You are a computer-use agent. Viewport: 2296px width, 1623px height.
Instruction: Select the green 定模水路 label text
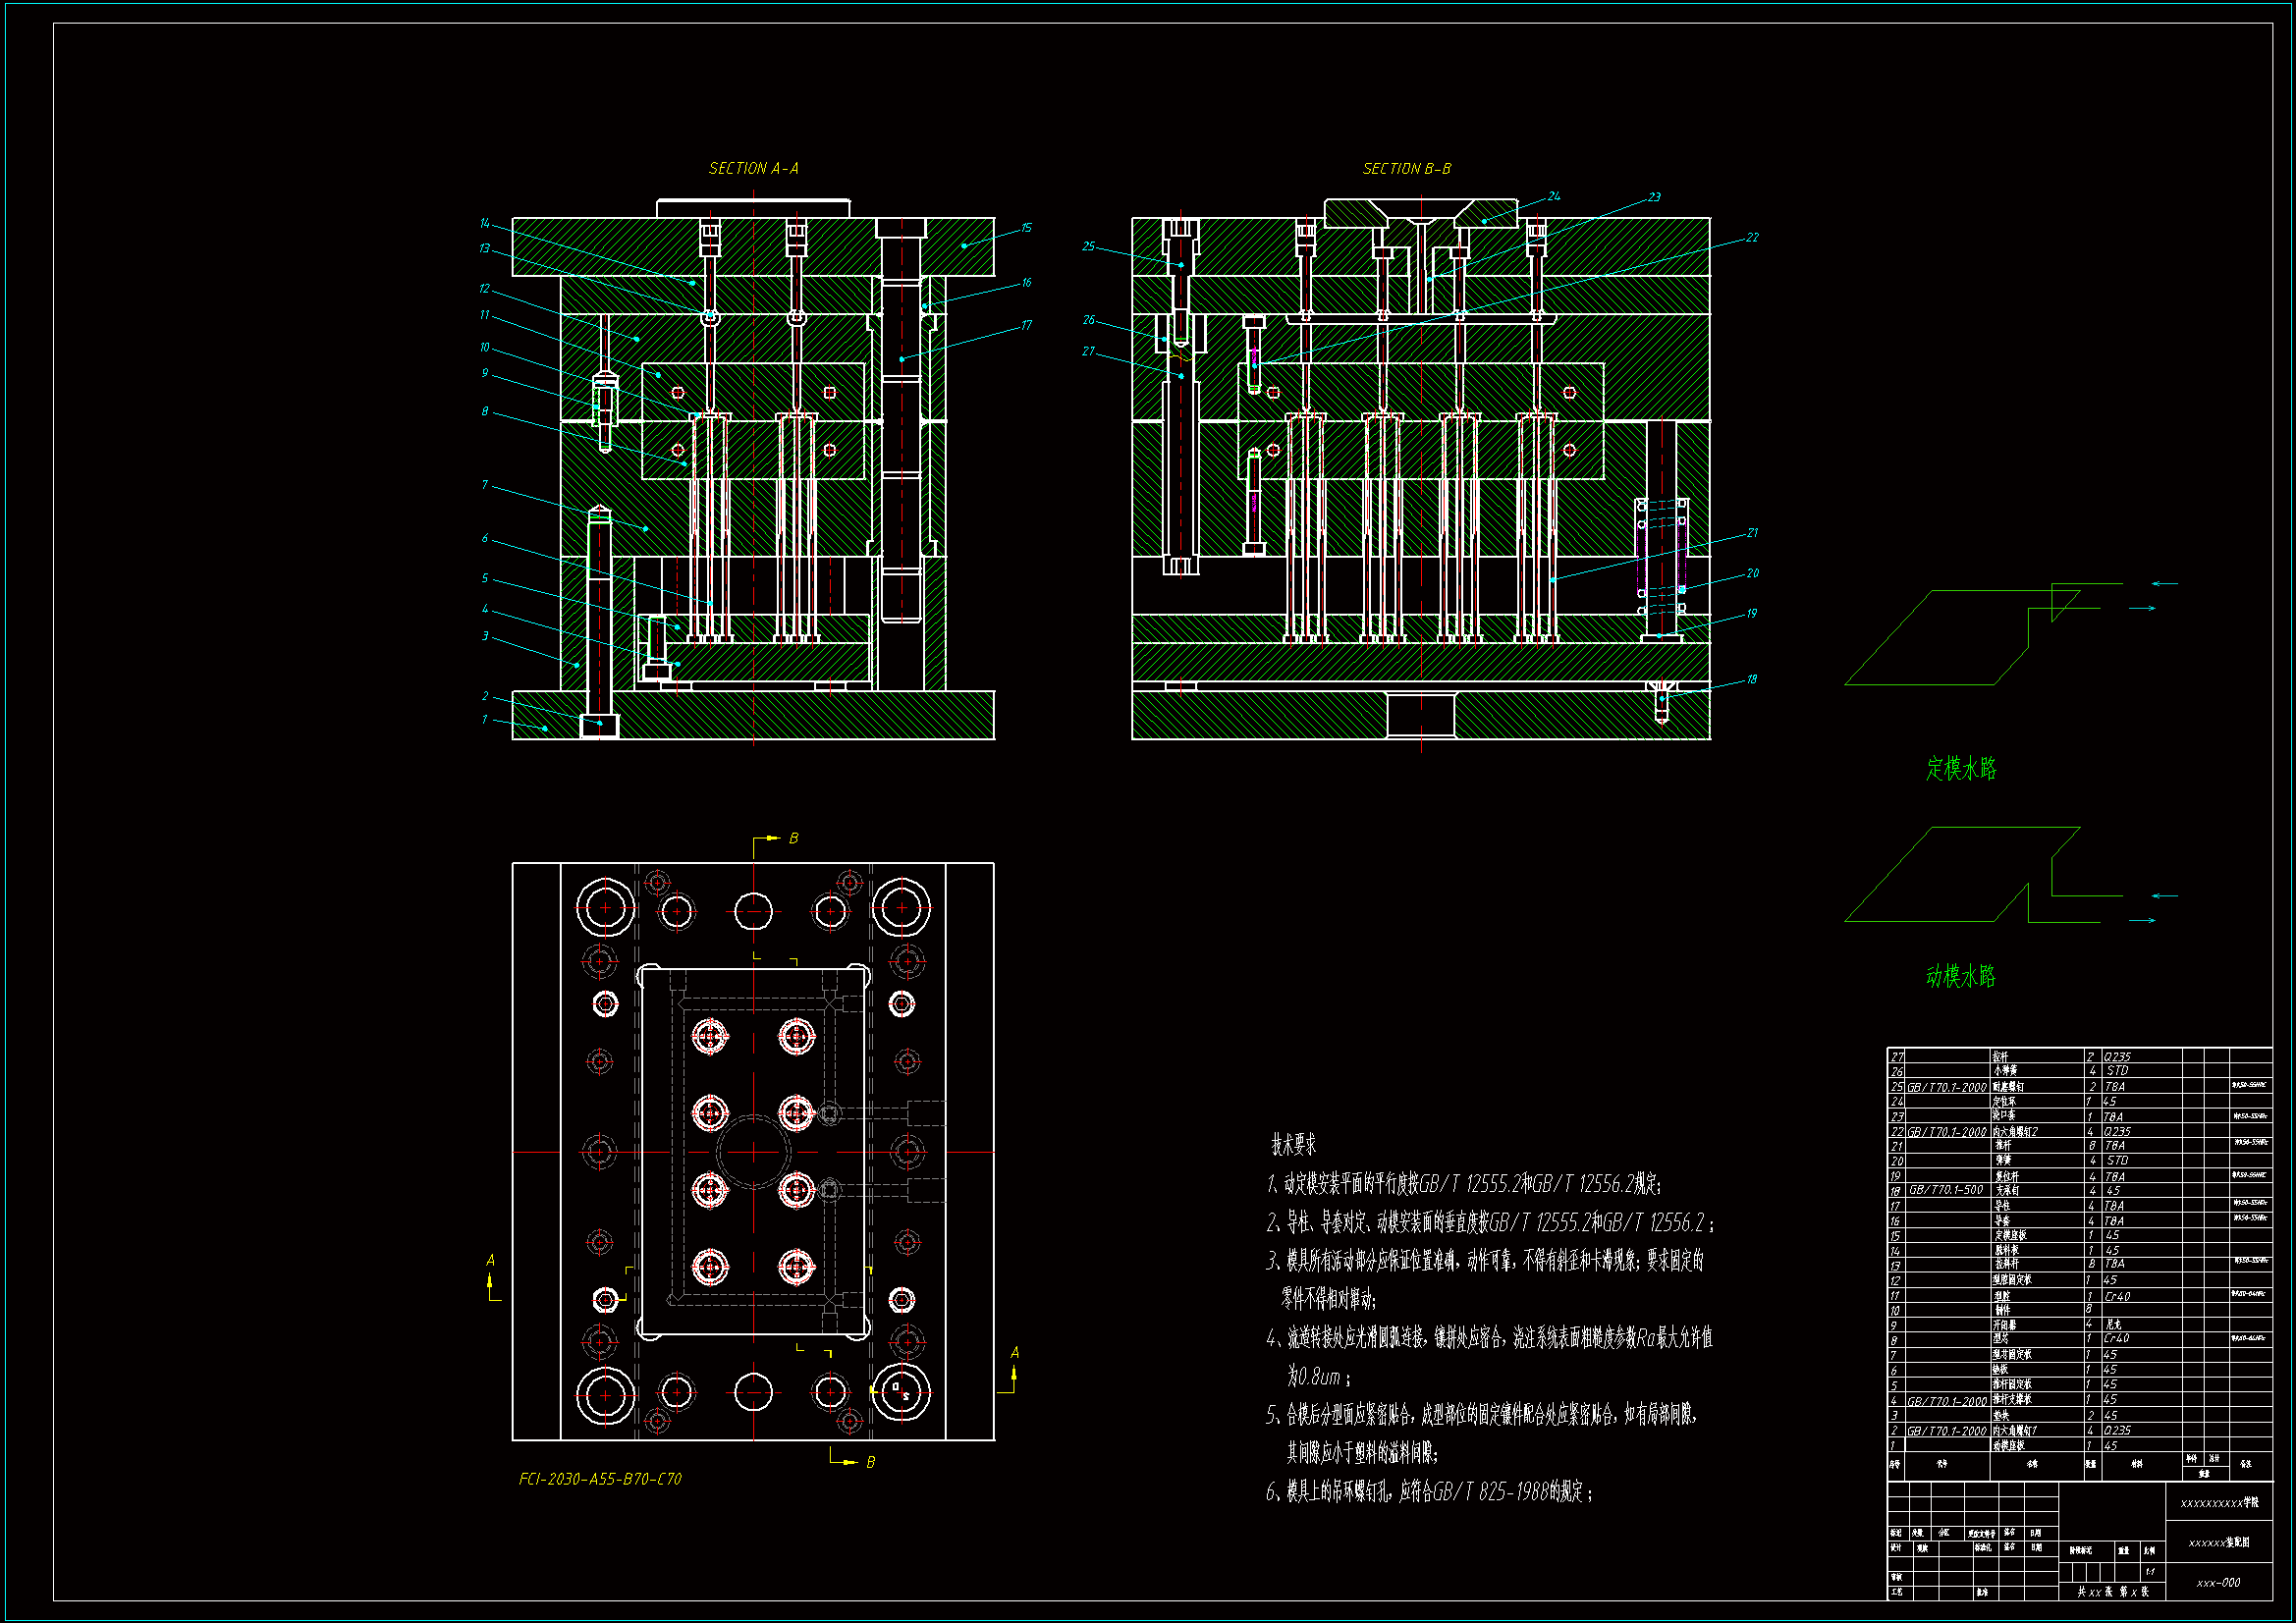[x=1961, y=768]
